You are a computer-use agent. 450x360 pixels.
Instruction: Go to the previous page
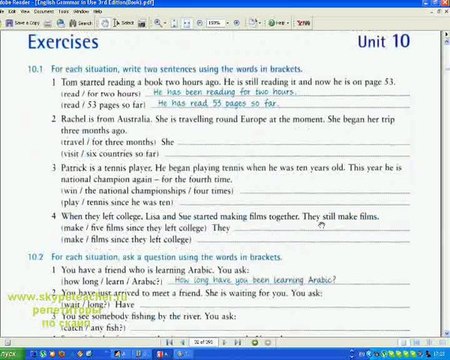182,342
